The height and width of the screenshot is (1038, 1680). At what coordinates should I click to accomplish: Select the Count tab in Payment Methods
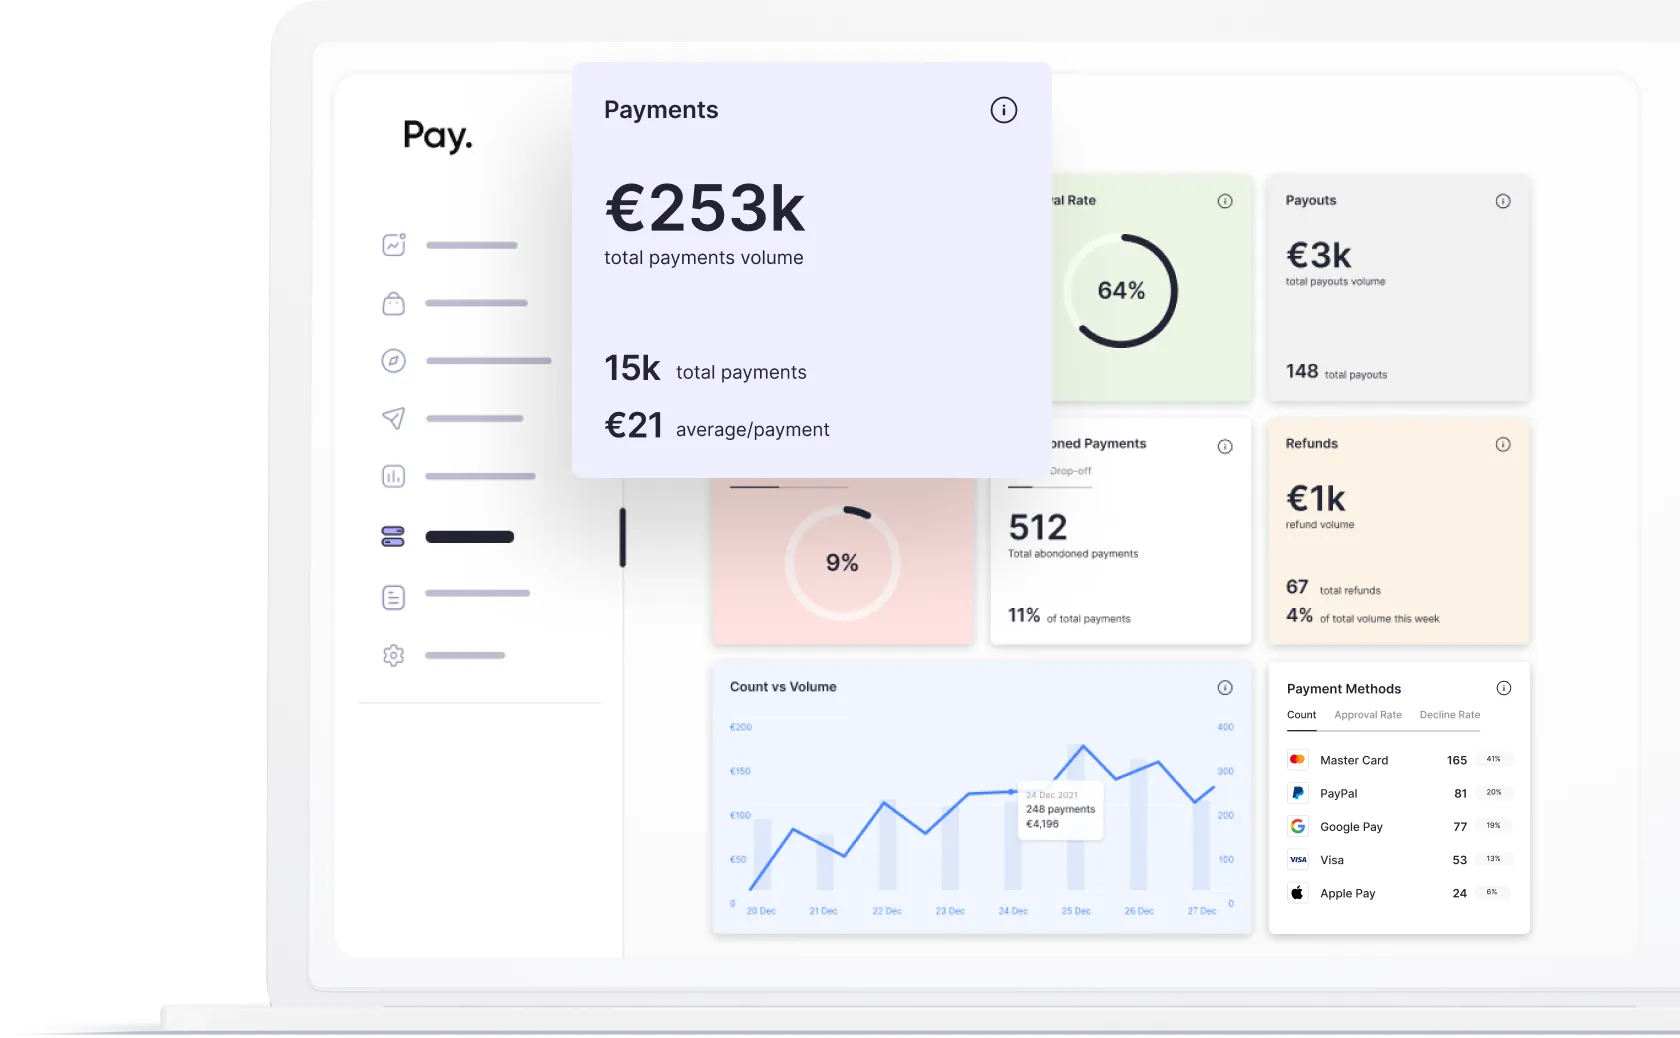coord(1301,715)
